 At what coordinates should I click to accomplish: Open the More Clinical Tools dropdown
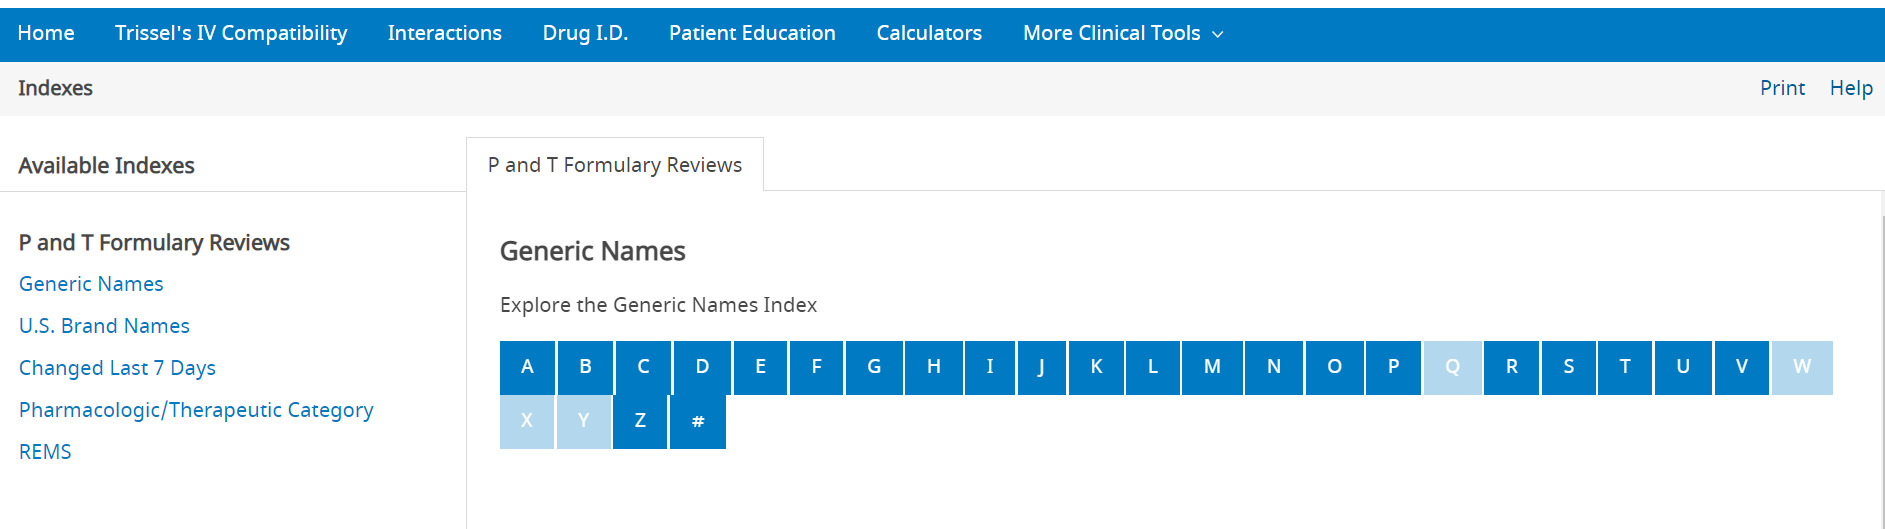point(1122,33)
